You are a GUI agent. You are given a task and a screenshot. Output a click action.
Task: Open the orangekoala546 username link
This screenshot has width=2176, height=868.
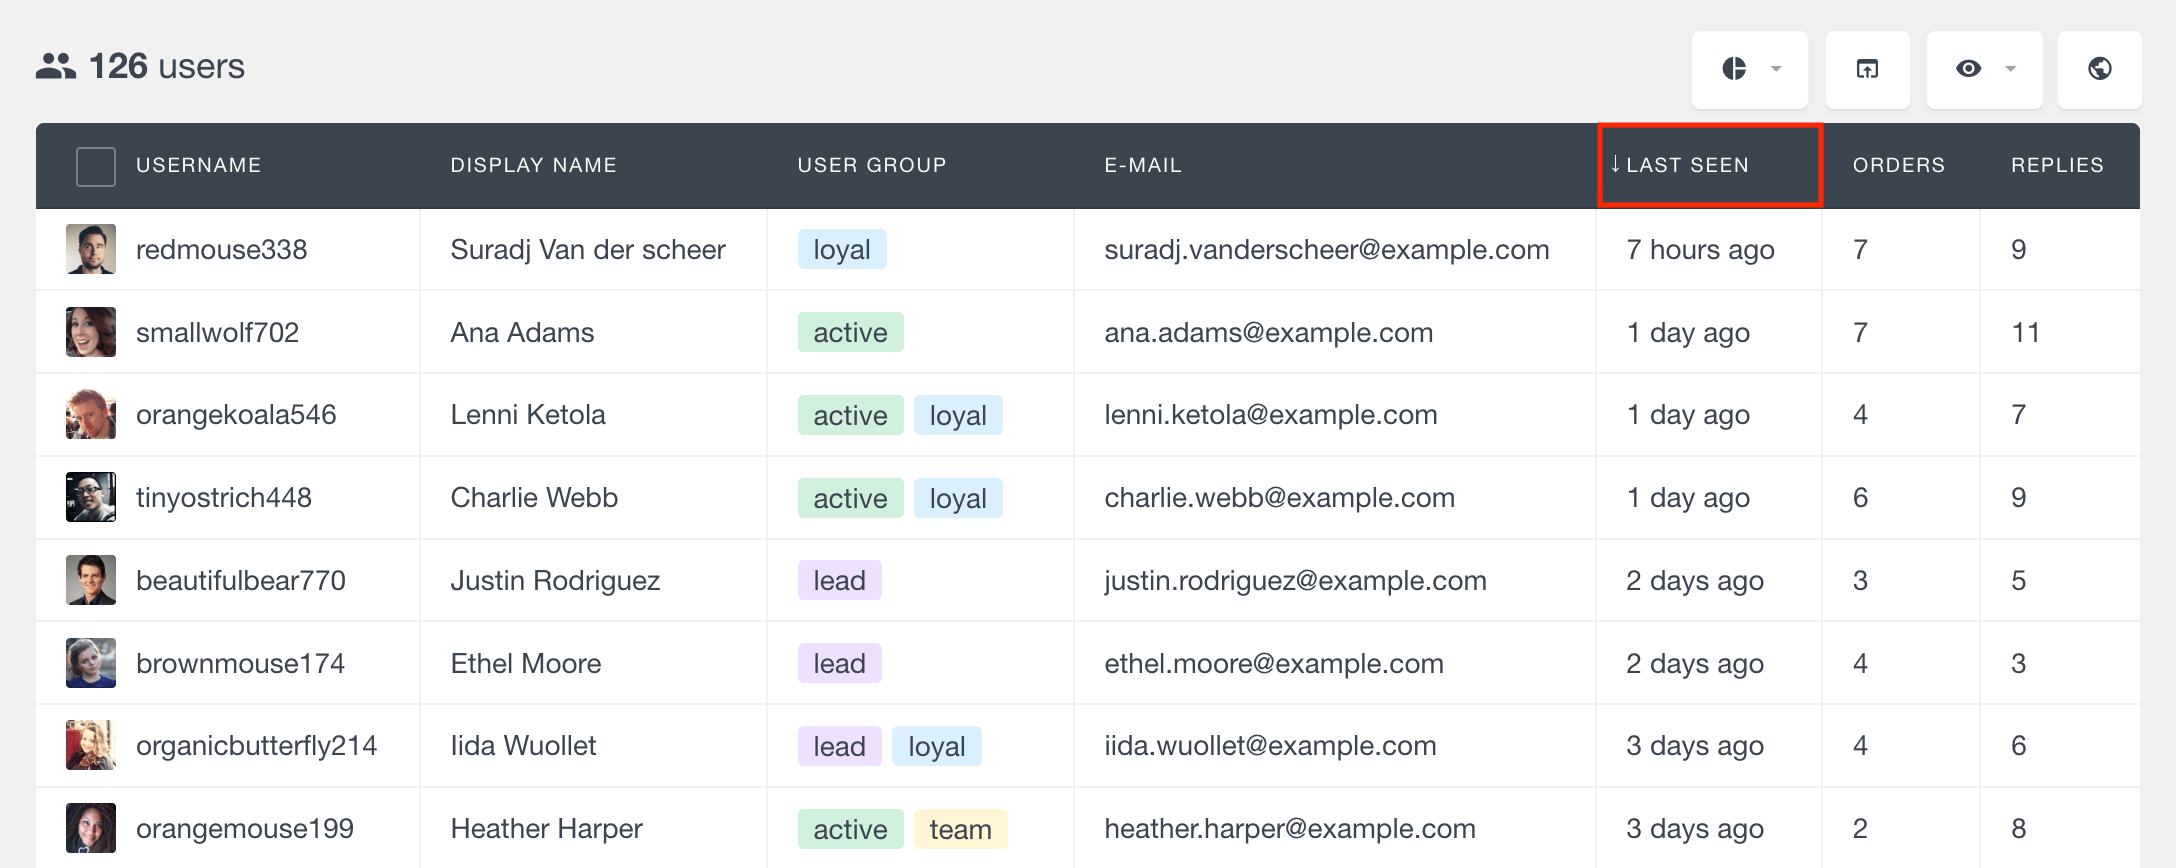click(x=236, y=415)
